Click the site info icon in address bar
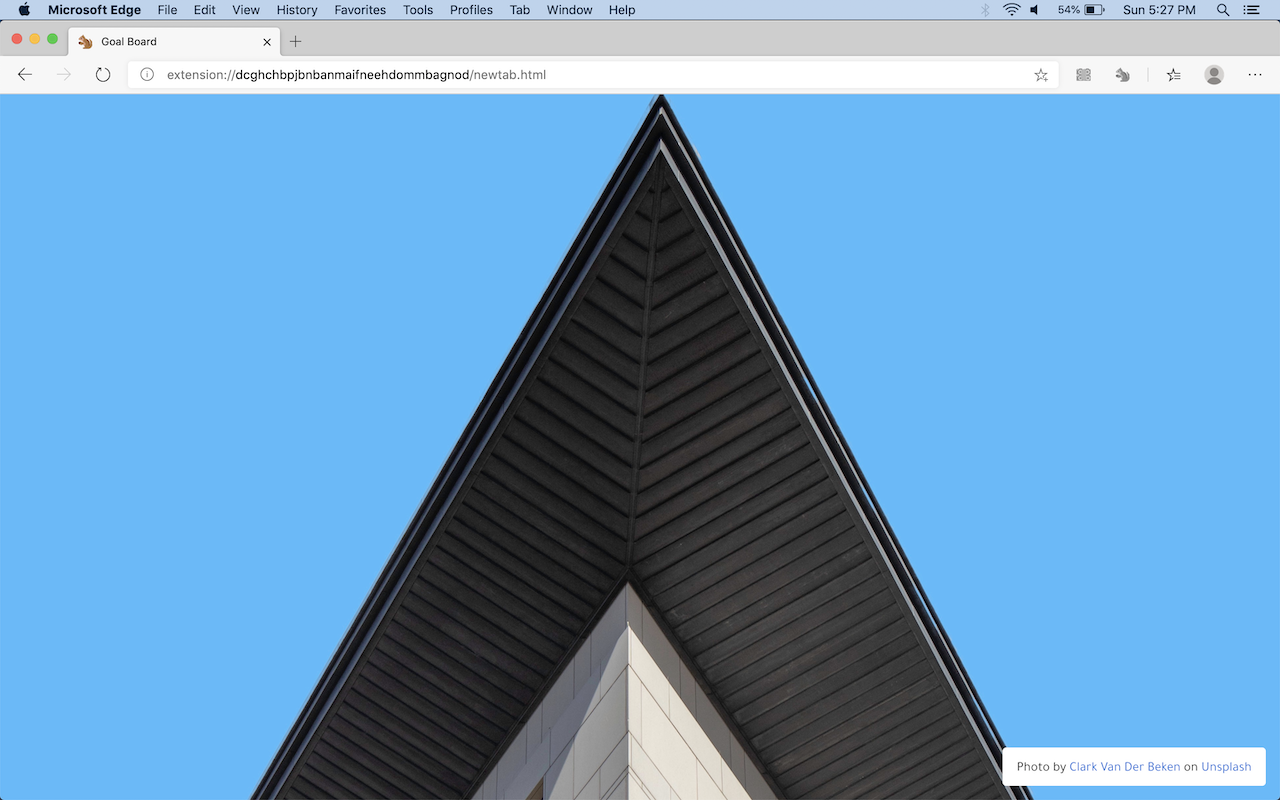The width and height of the screenshot is (1280, 800). click(x=147, y=75)
